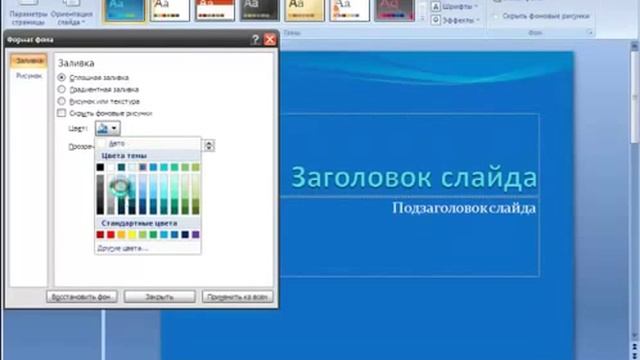Choose the Авто automatic color option
This screenshot has height=360, width=640.
point(148,144)
